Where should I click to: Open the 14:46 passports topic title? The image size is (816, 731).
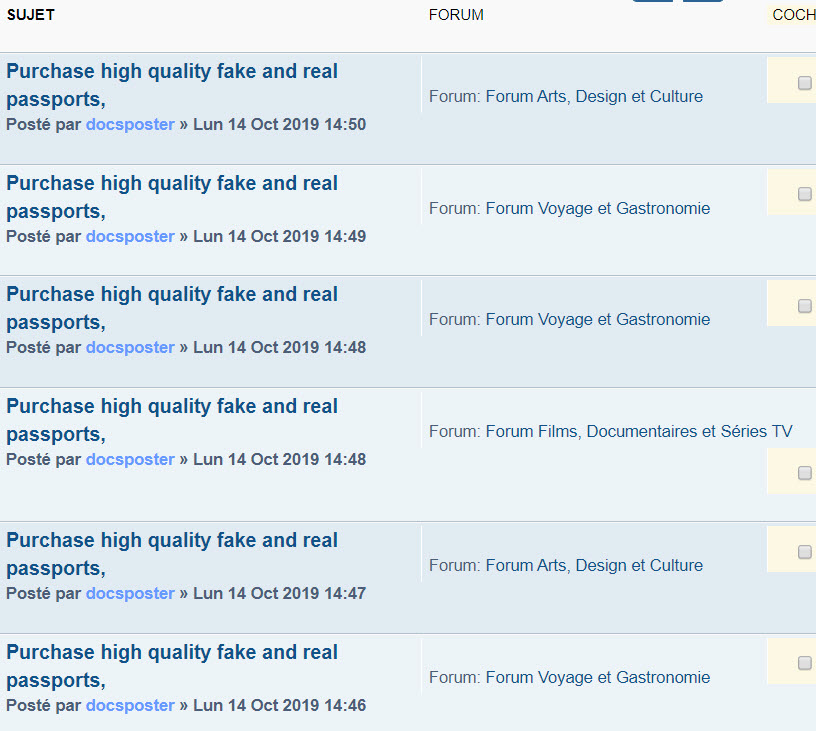(172, 666)
